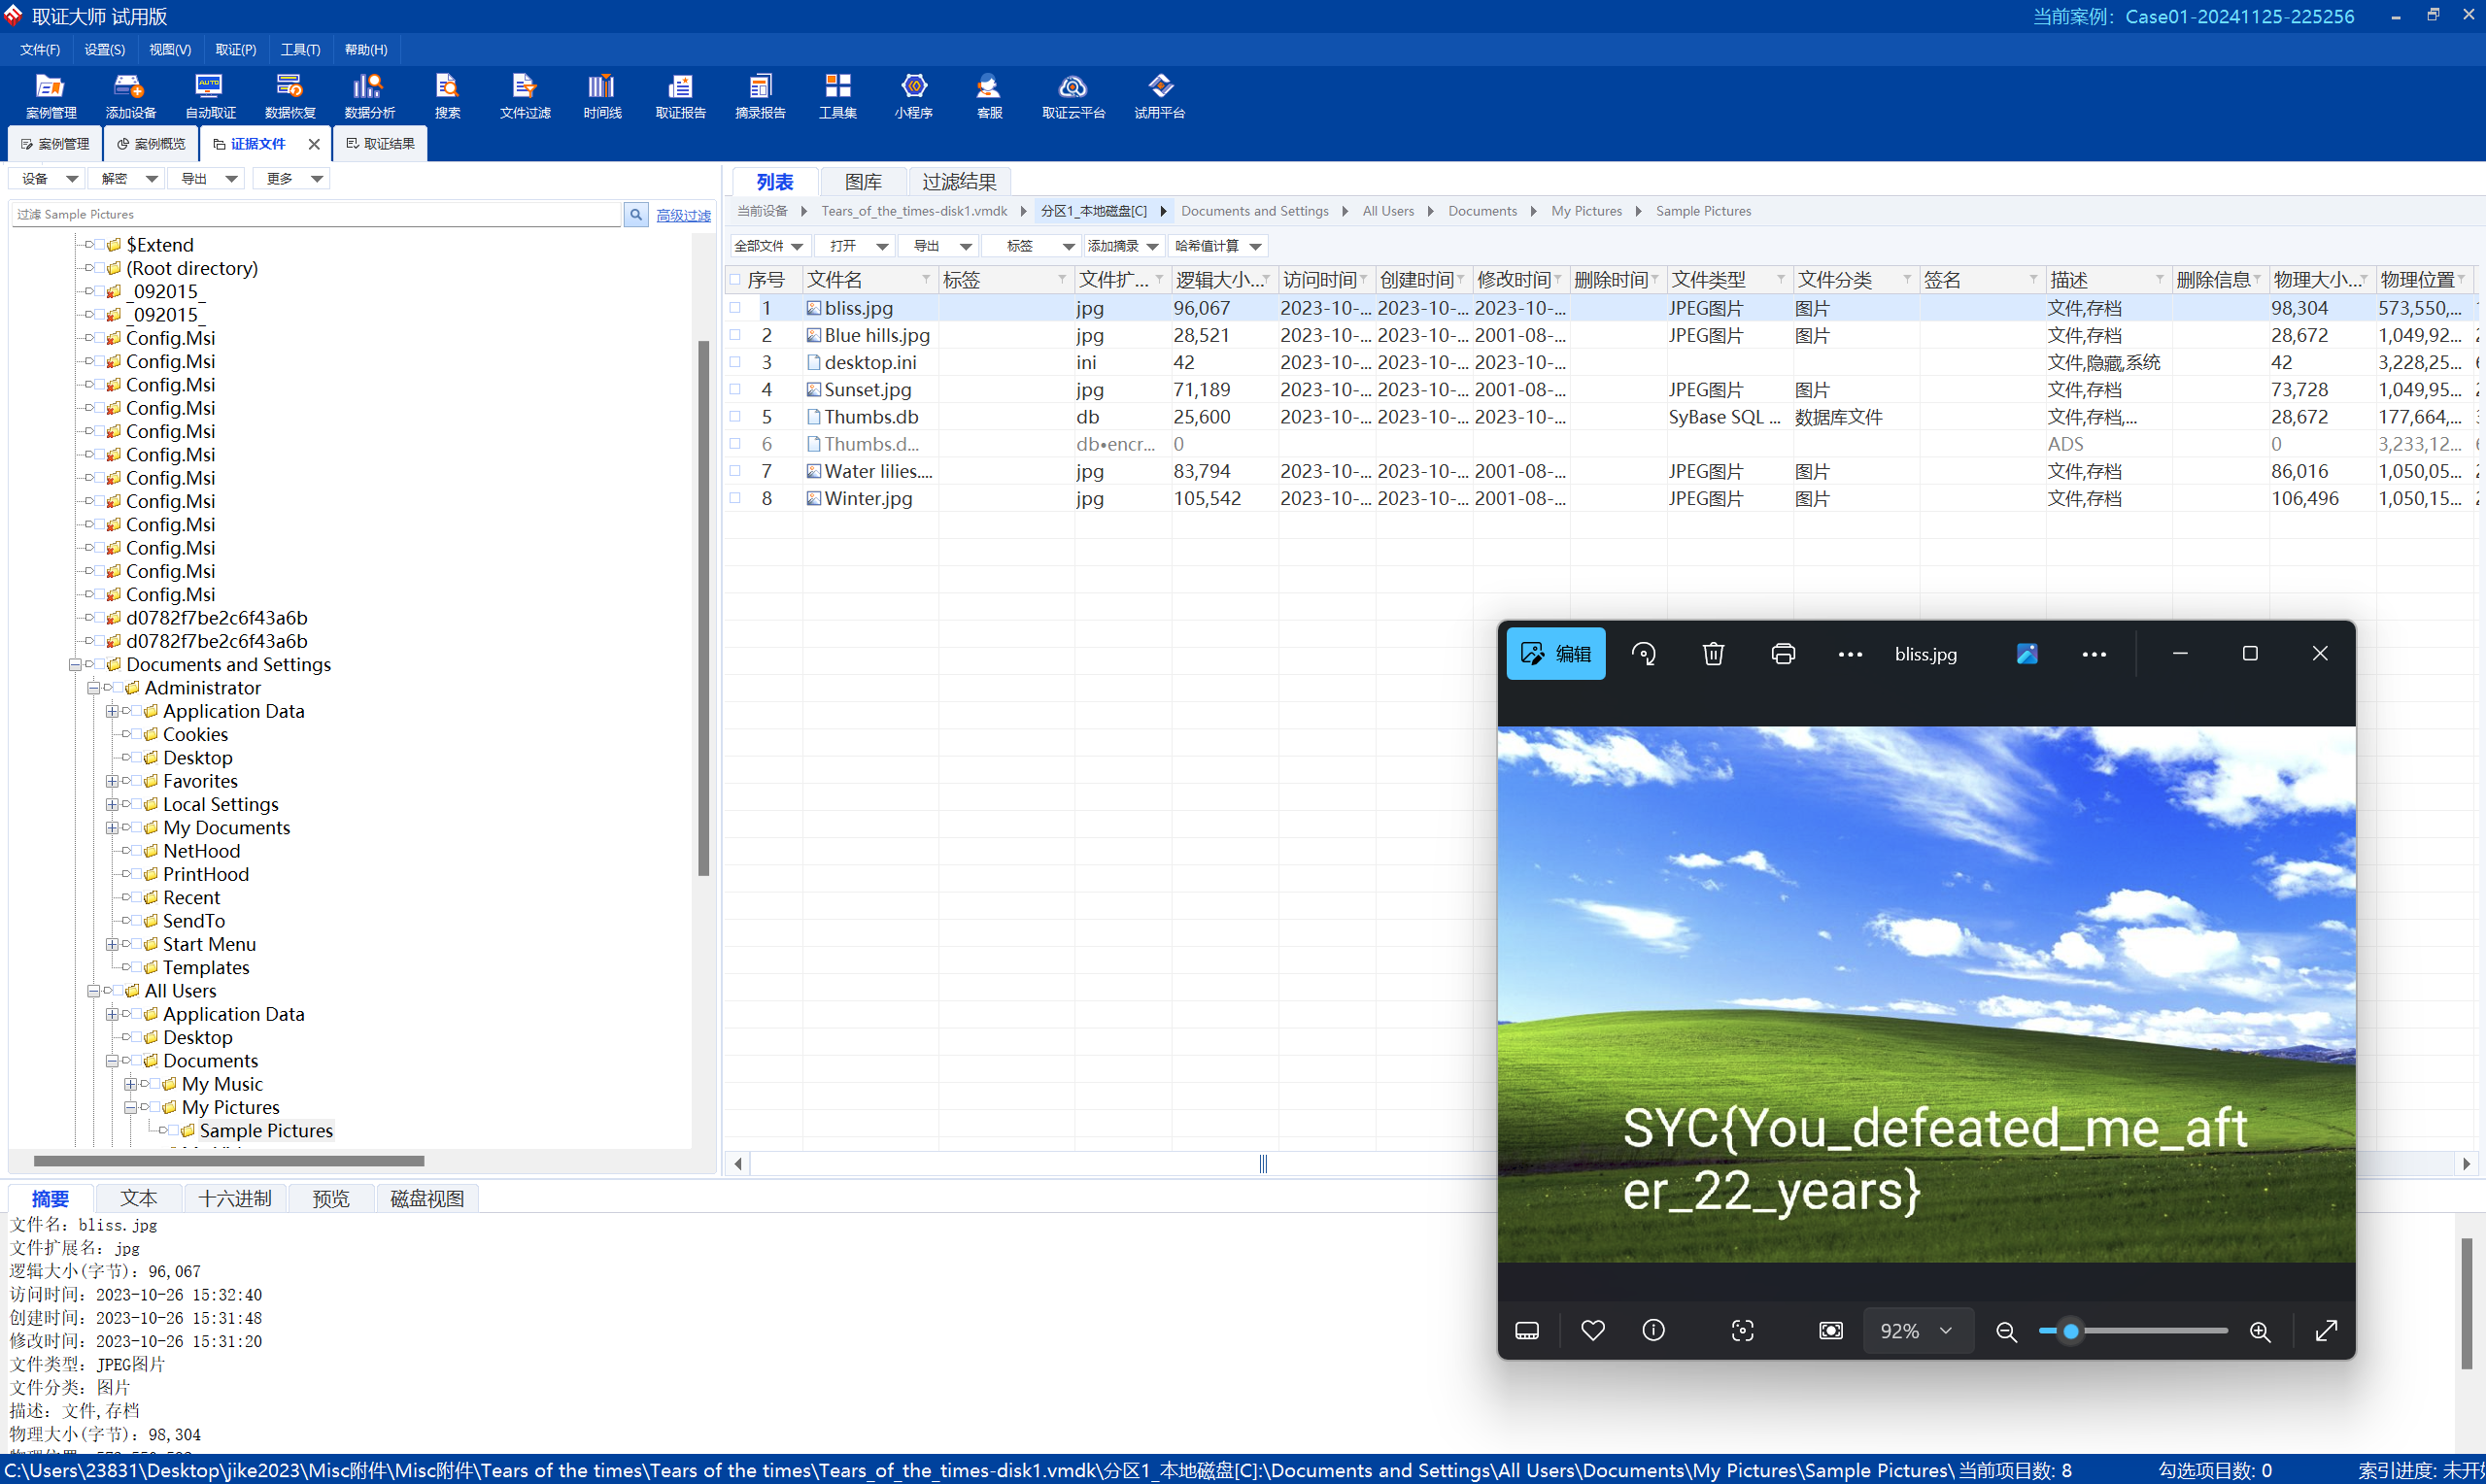The height and width of the screenshot is (1484, 2486).
Task: Click the Sample Pictures filter input field
Action: [317, 214]
